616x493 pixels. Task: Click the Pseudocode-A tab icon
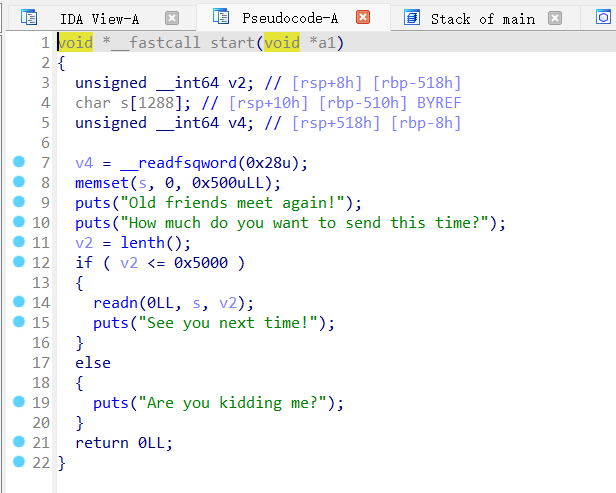221,18
